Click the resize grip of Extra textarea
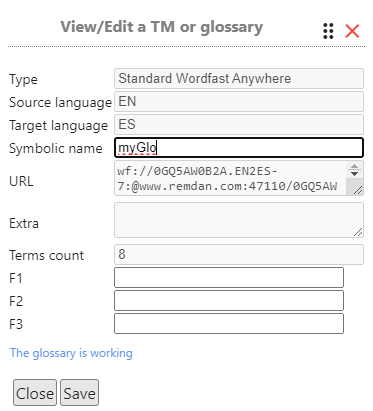373x411 pixels. click(x=358, y=232)
